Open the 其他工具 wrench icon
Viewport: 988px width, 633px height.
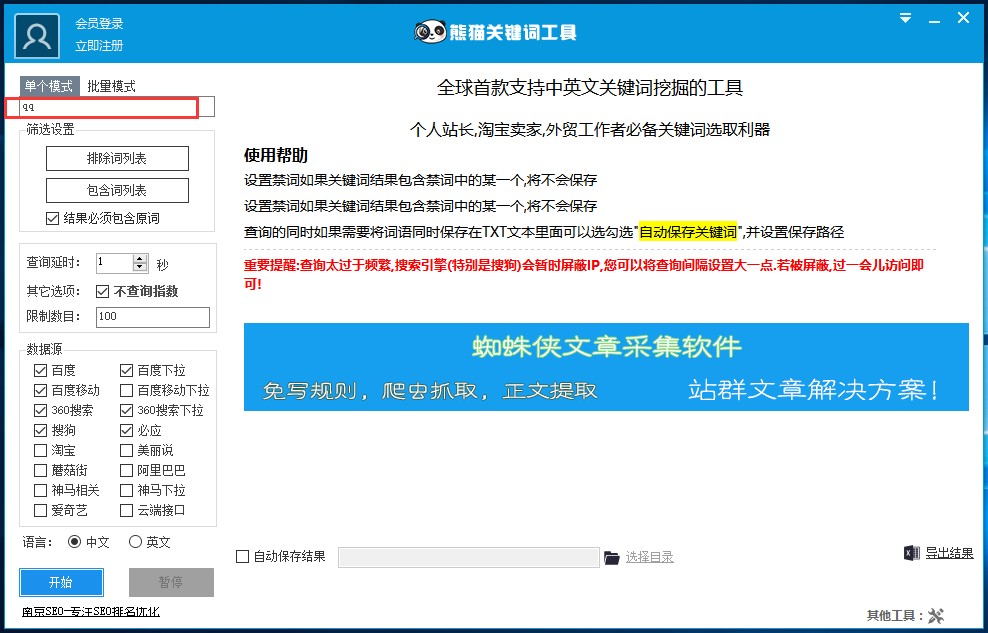click(x=936, y=615)
